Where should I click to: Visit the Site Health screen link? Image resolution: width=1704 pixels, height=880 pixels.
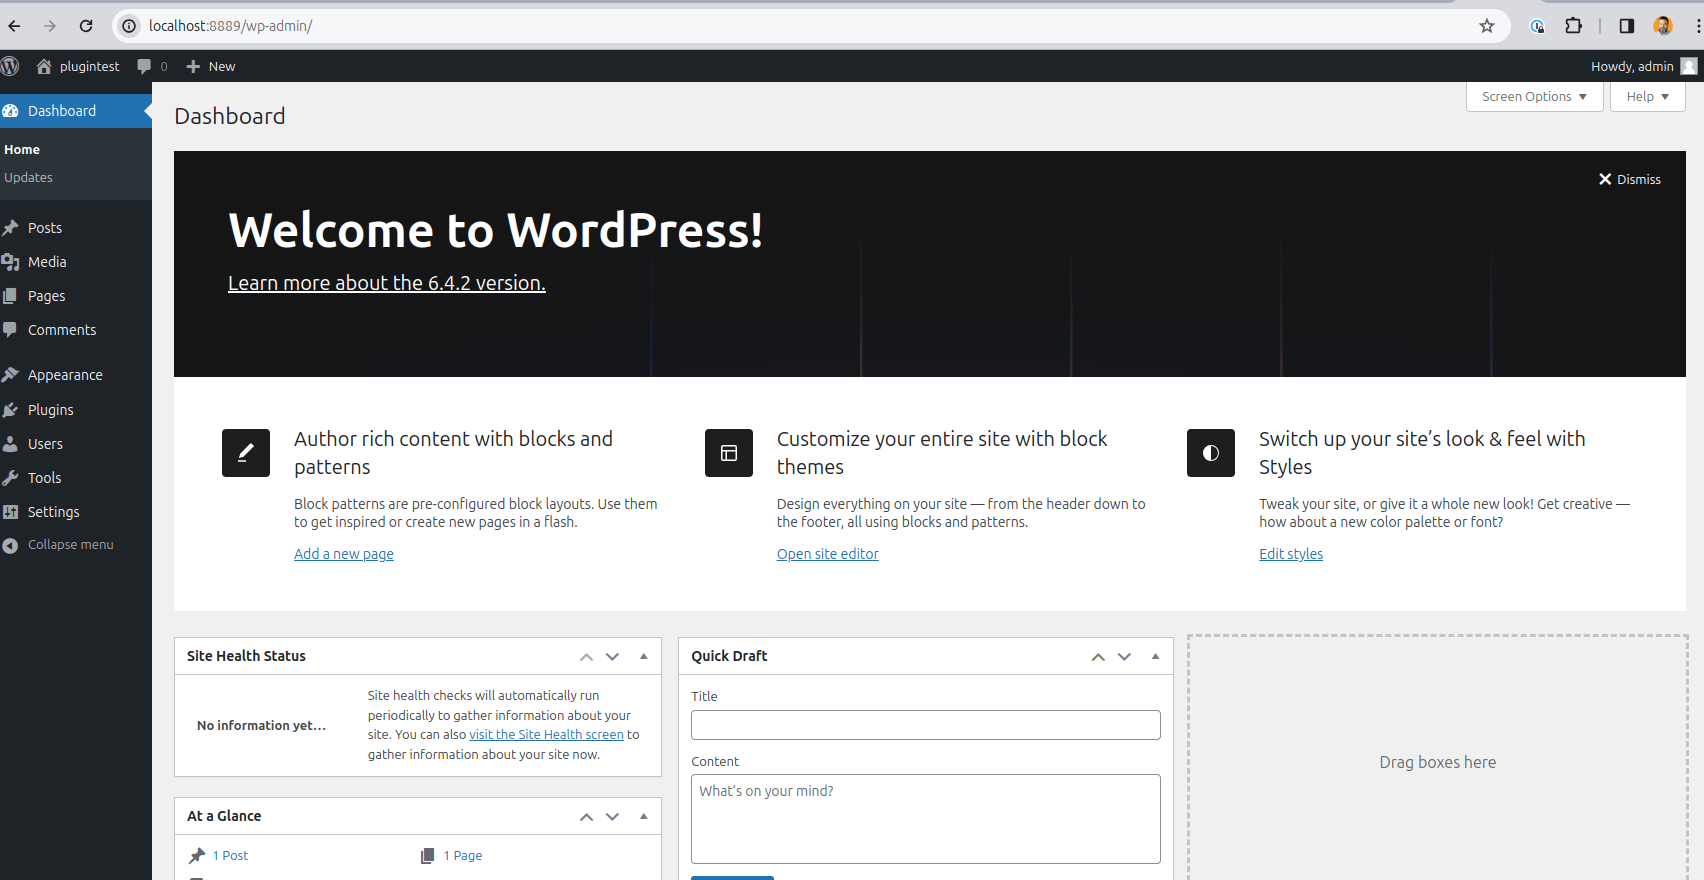click(546, 735)
